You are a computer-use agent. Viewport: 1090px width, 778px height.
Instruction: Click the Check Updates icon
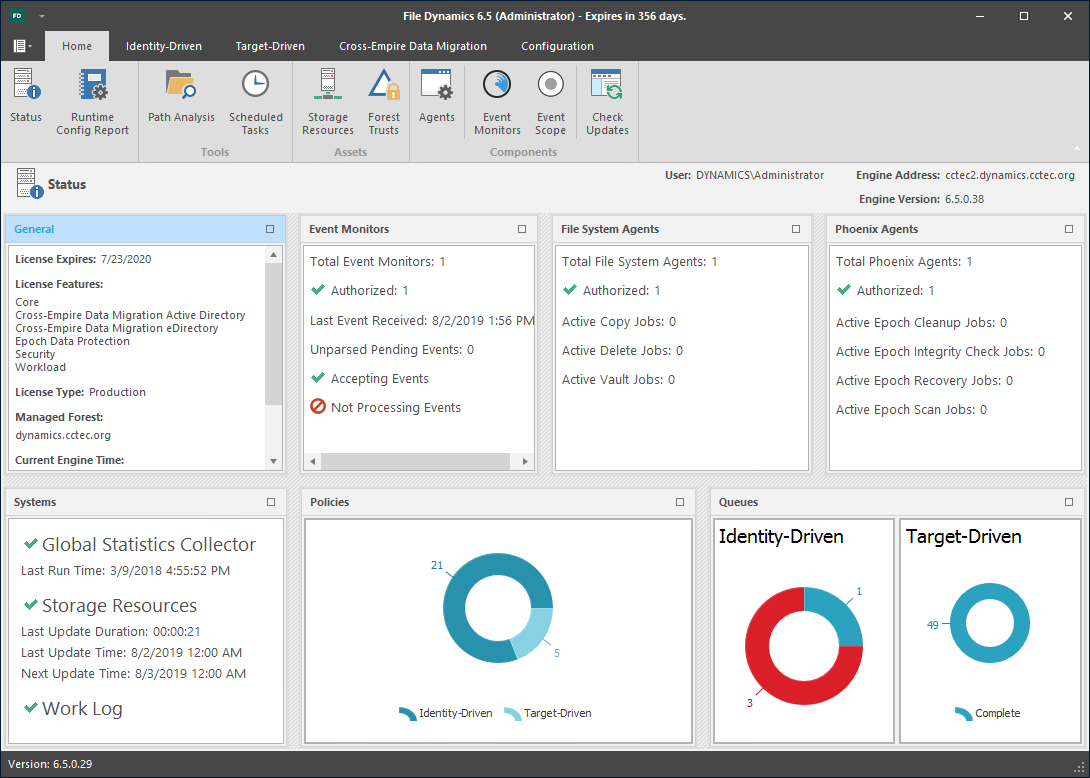[607, 100]
